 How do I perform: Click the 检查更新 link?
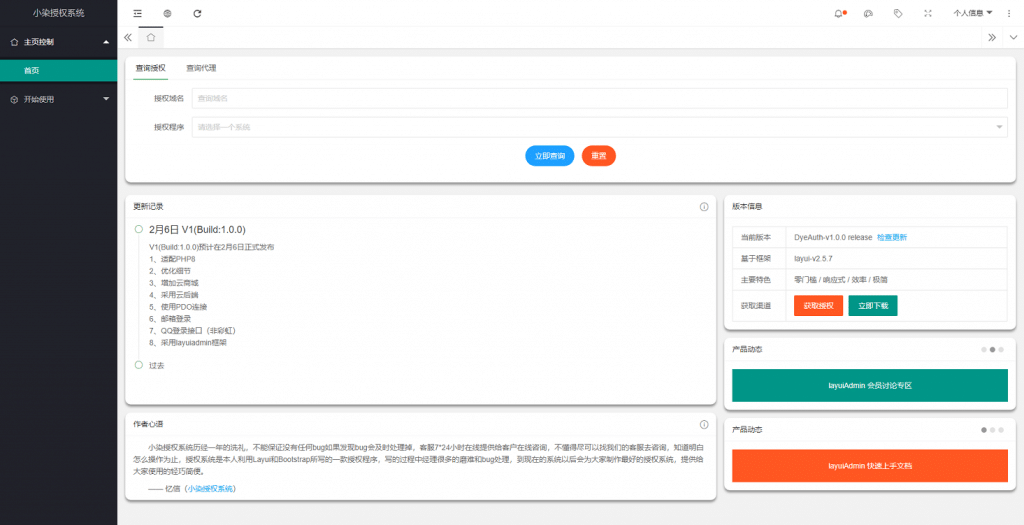(892, 238)
